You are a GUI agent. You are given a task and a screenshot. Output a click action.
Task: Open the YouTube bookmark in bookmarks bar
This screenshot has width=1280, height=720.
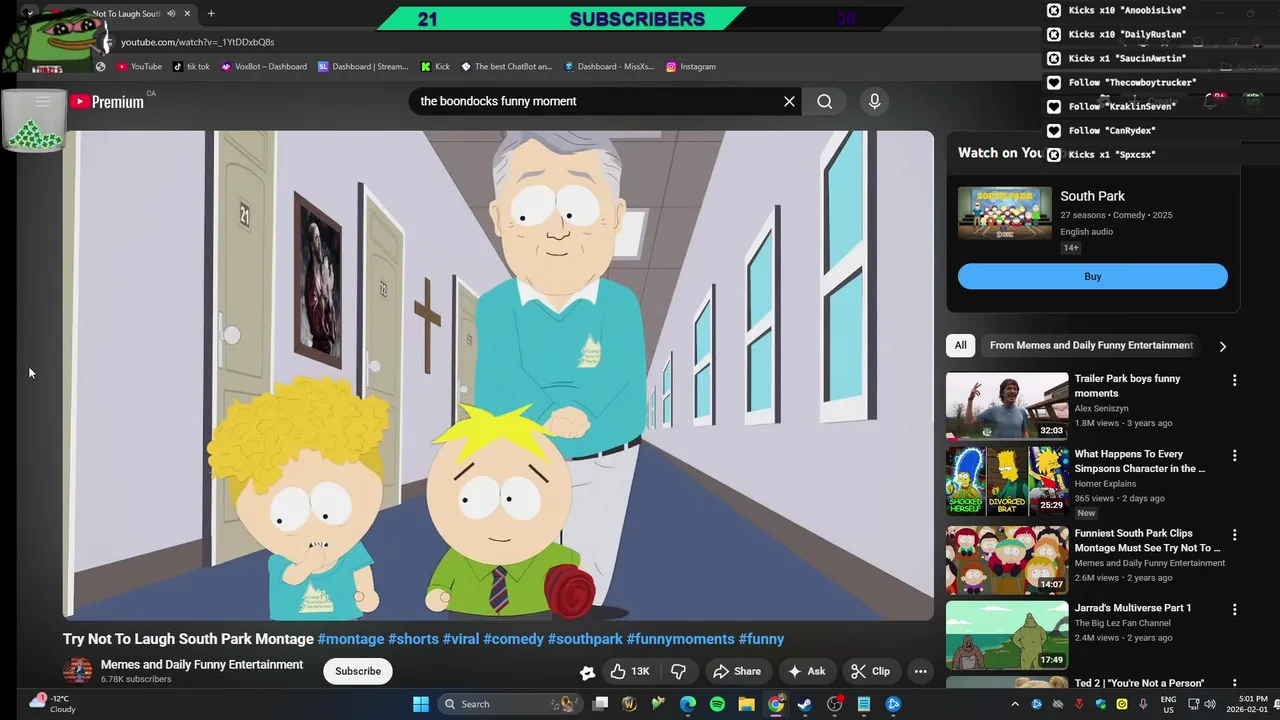click(139, 66)
